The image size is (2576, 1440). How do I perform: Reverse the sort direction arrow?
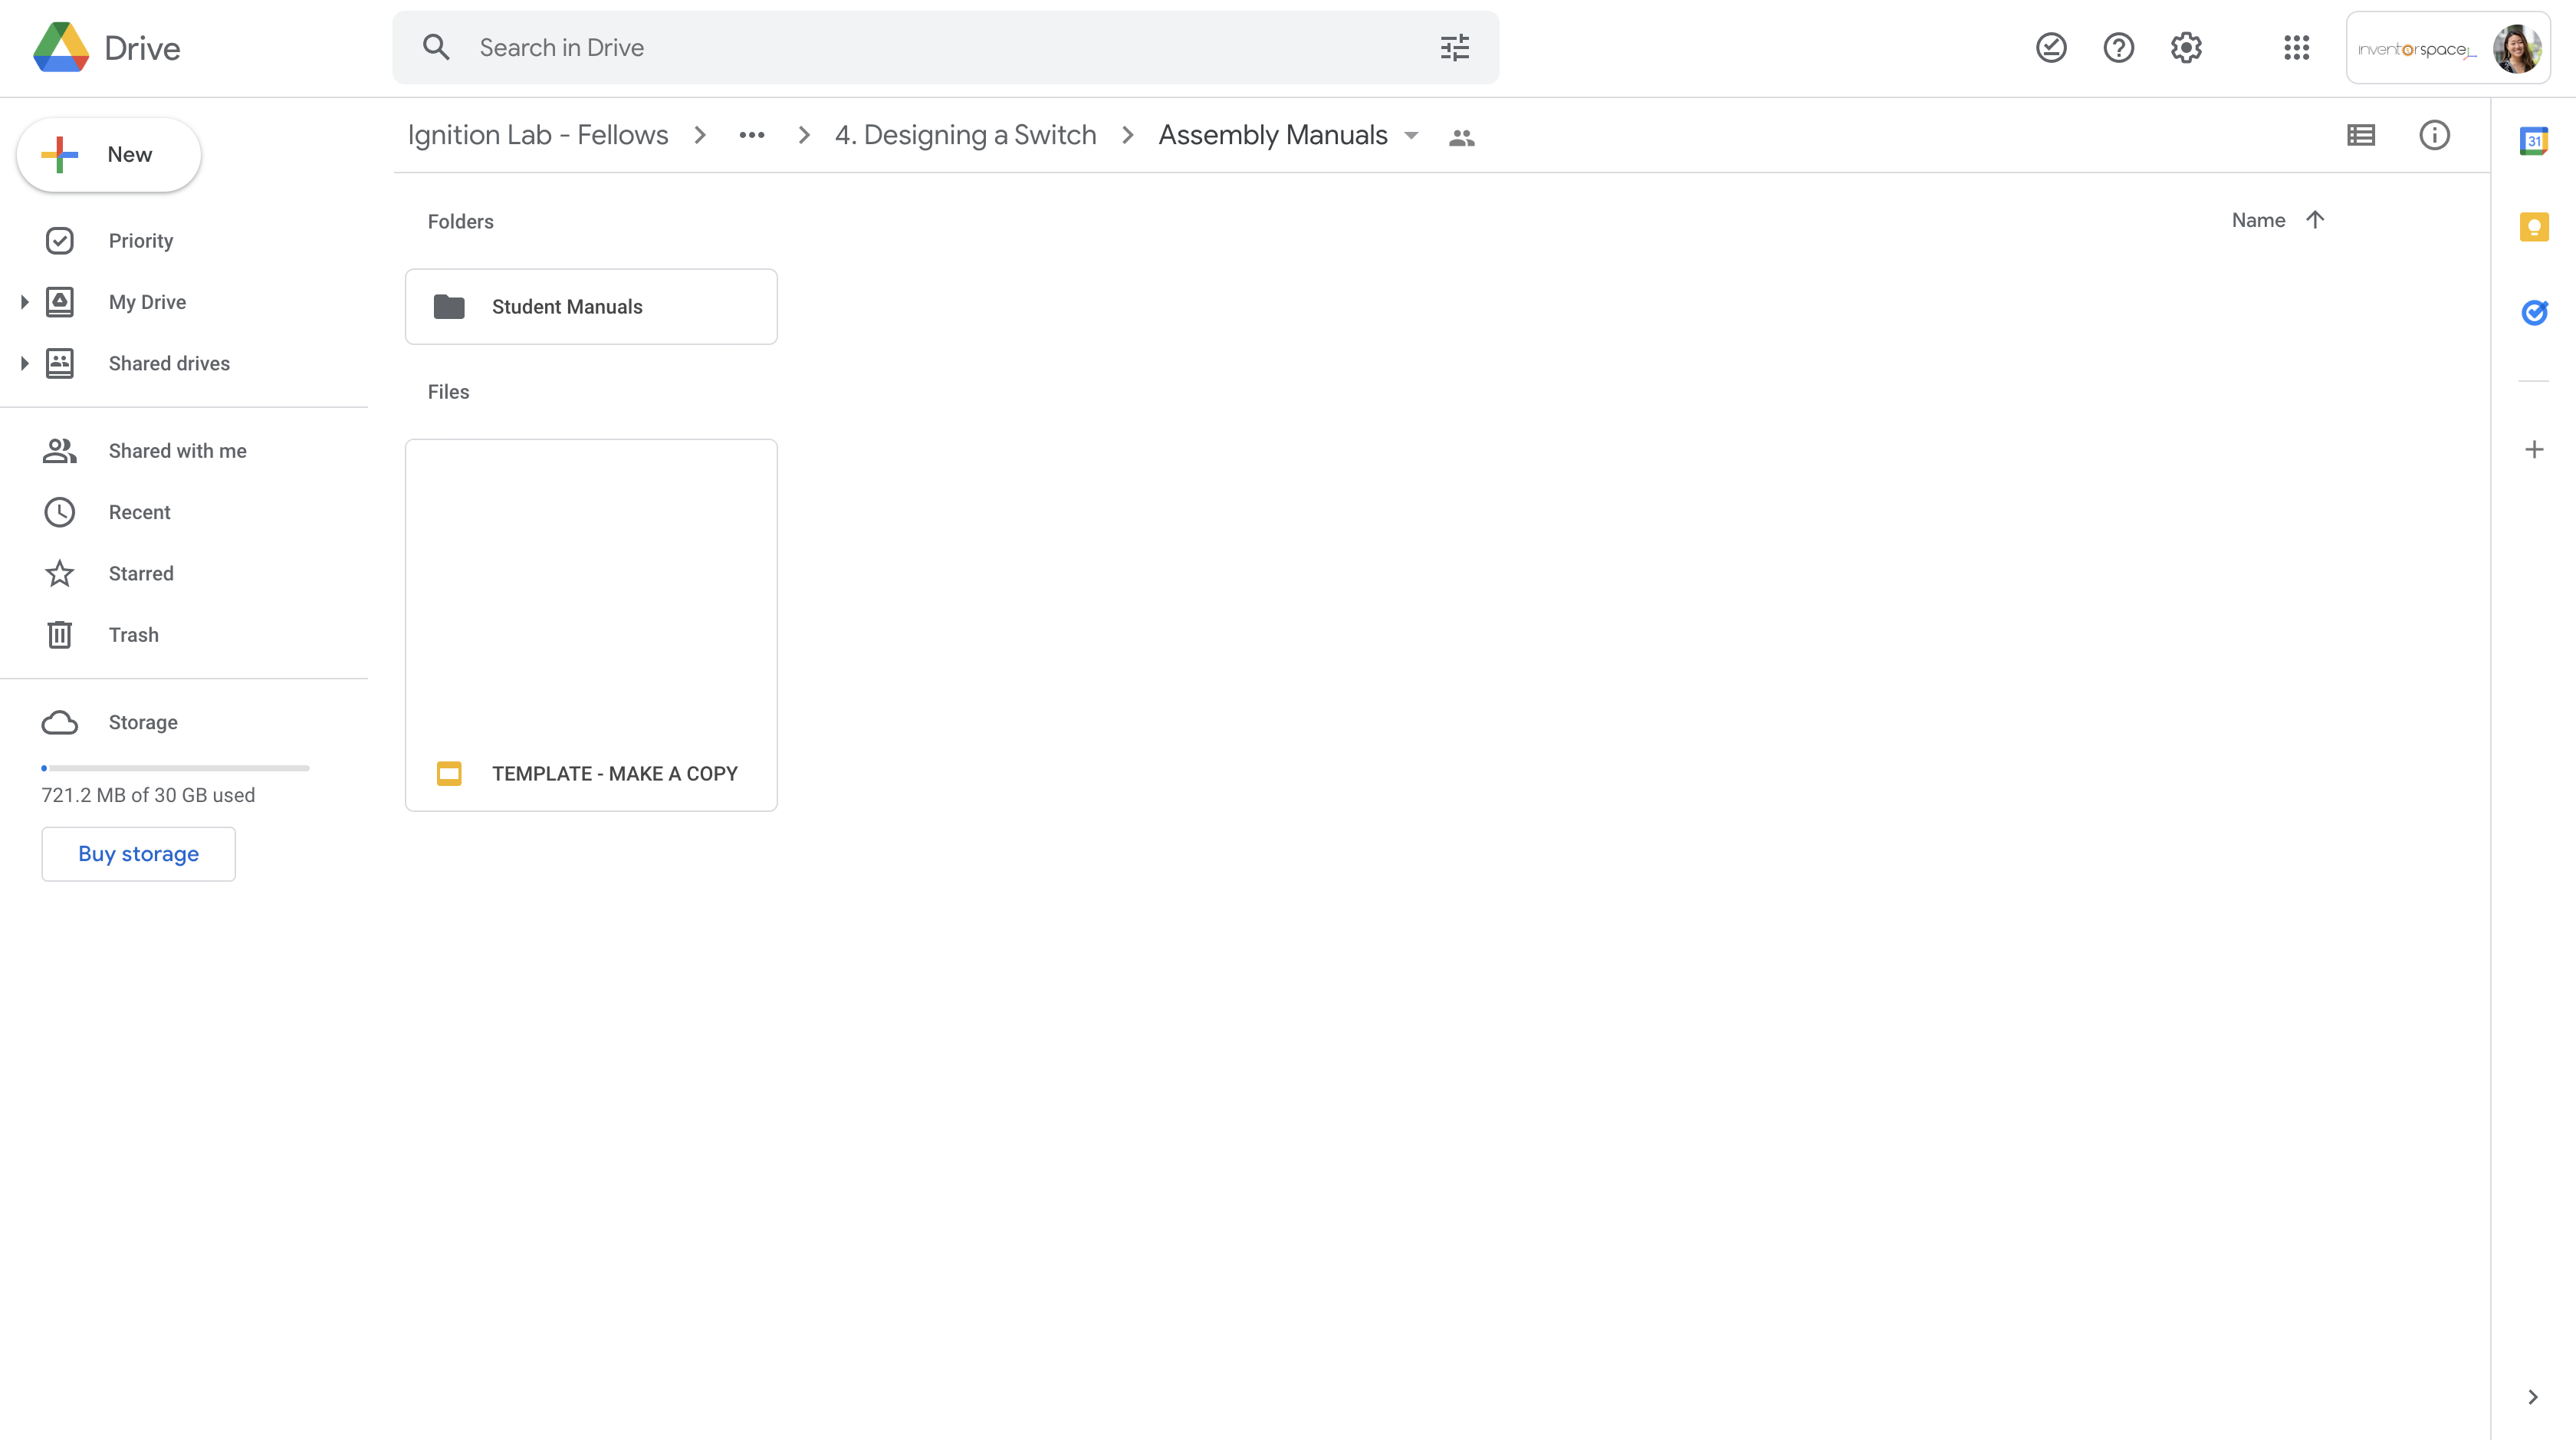coord(2315,220)
